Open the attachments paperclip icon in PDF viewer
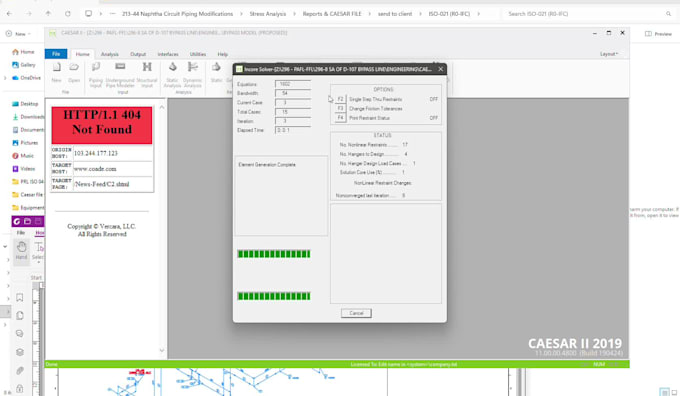Image resolution: width=680 pixels, height=396 pixels. click(x=20, y=370)
